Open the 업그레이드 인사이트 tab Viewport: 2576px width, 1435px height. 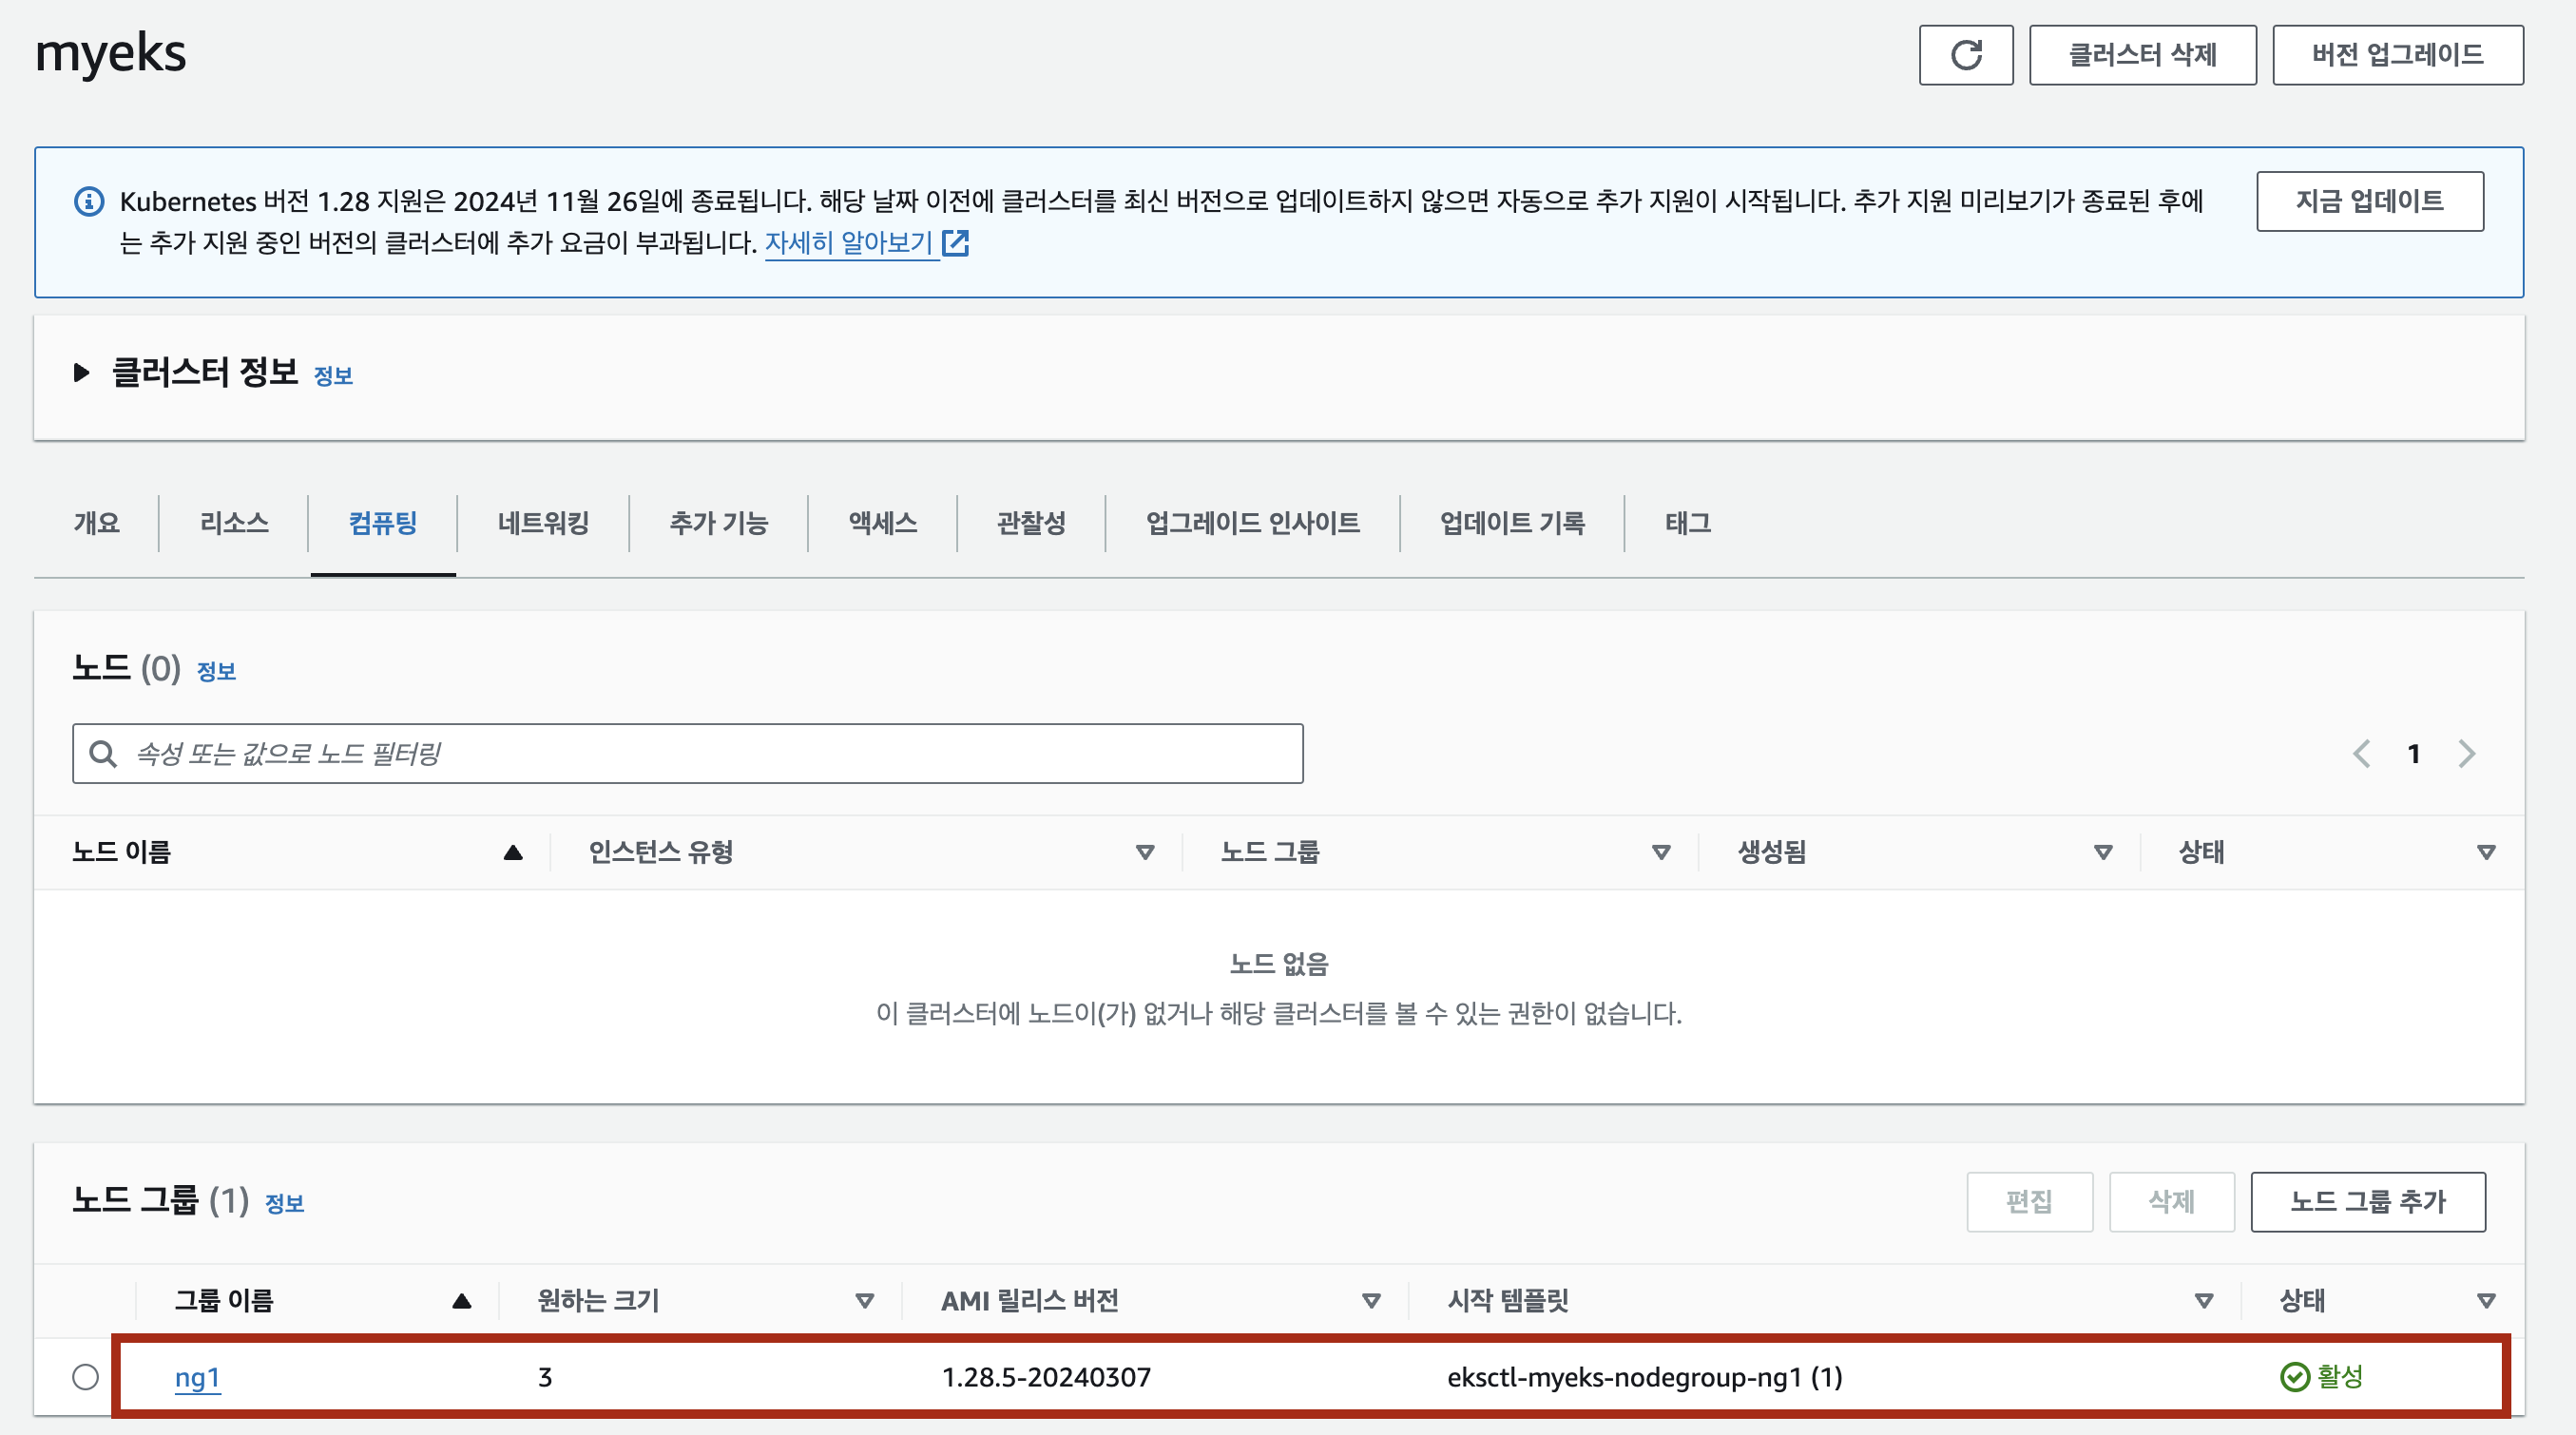click(1252, 523)
